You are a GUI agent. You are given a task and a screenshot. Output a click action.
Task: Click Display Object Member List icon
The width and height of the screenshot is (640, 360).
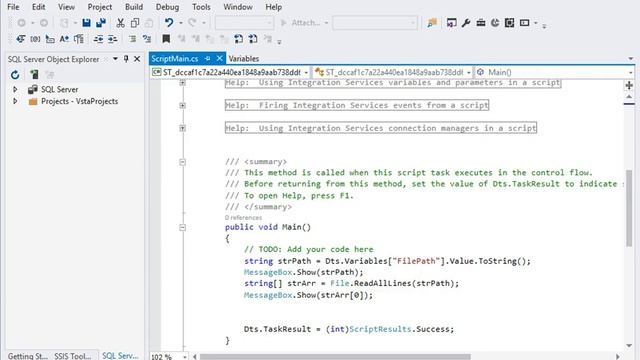pos(21,39)
